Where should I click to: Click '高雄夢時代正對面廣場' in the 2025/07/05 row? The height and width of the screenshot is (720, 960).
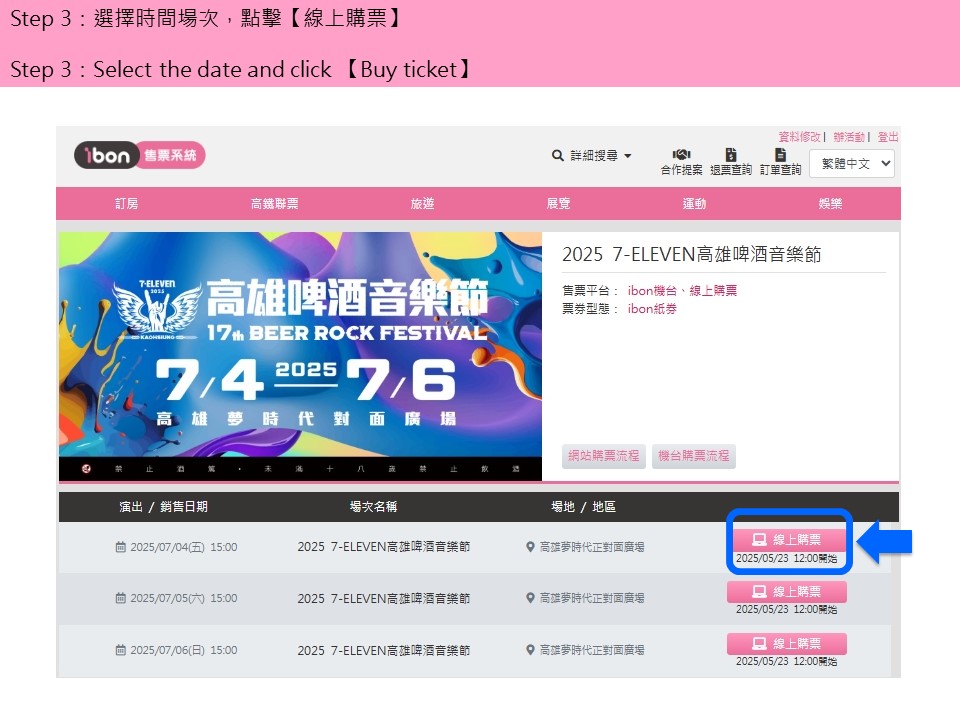[x=592, y=598]
